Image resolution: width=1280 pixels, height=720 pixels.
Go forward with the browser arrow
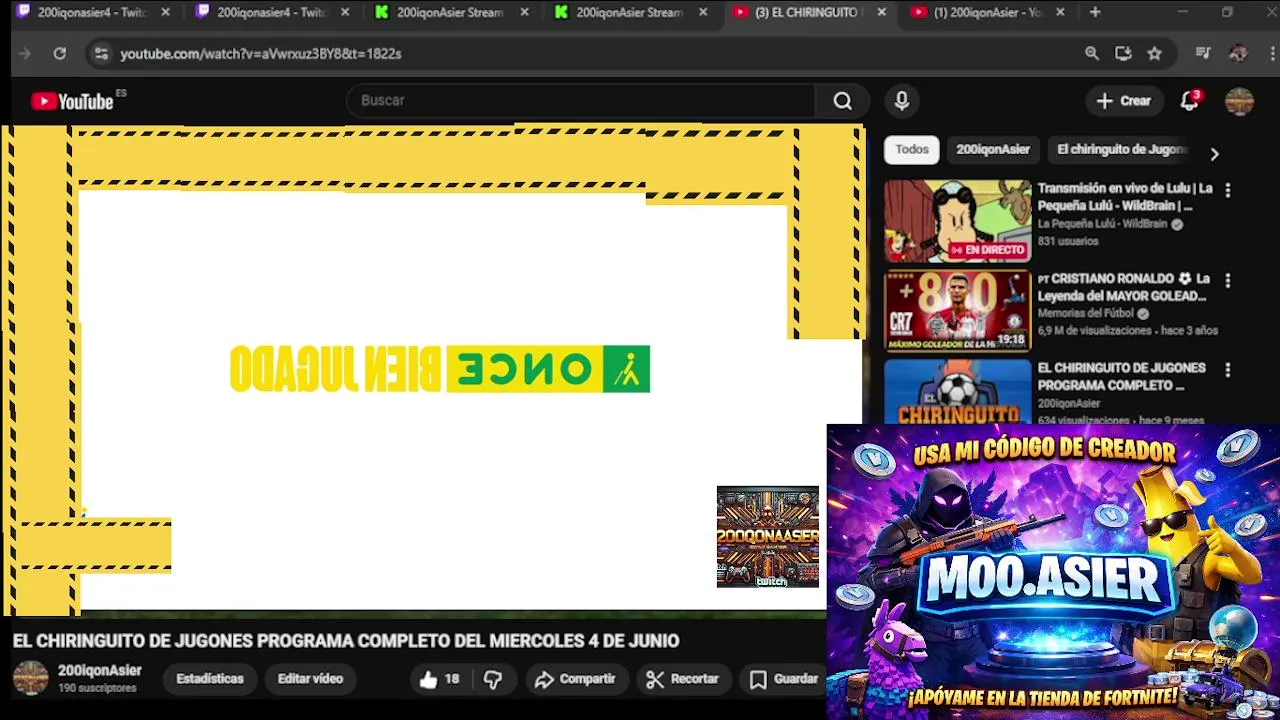pos(25,54)
